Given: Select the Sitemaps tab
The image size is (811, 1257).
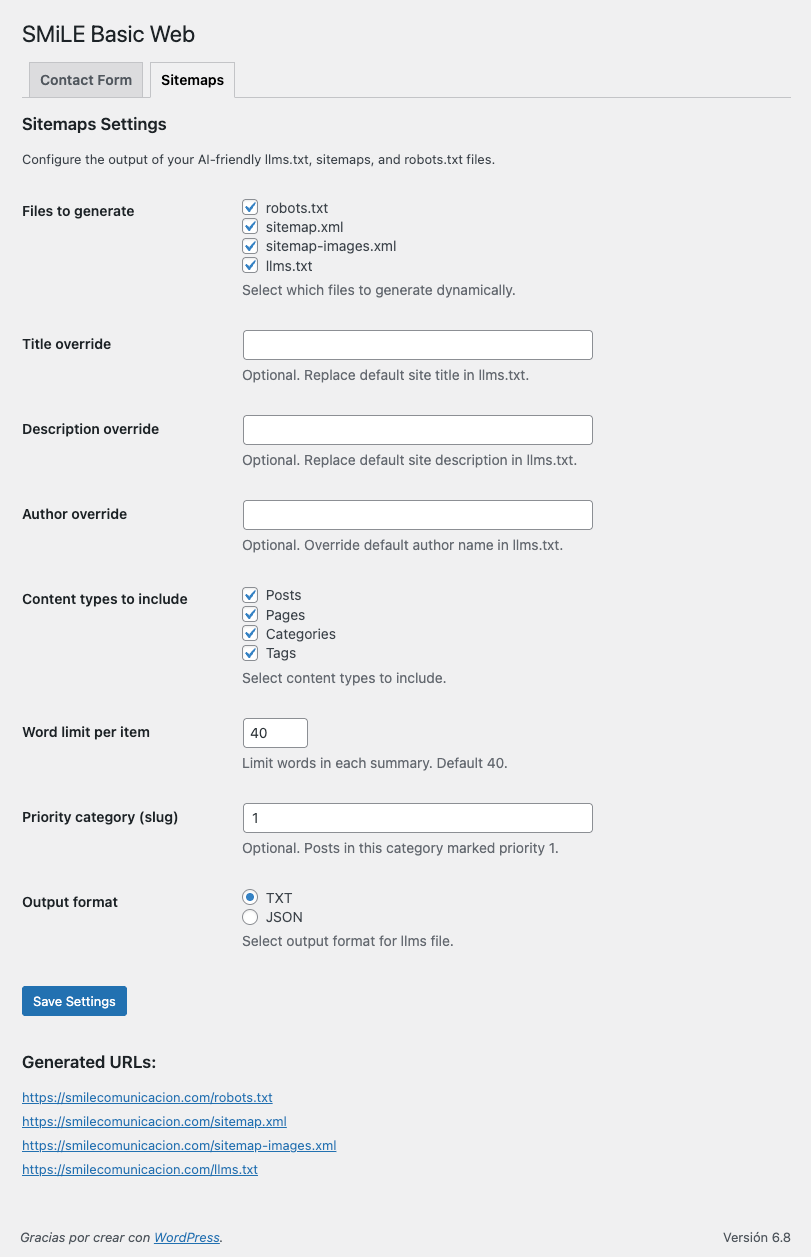Looking at the screenshot, I should pyautogui.click(x=192, y=80).
